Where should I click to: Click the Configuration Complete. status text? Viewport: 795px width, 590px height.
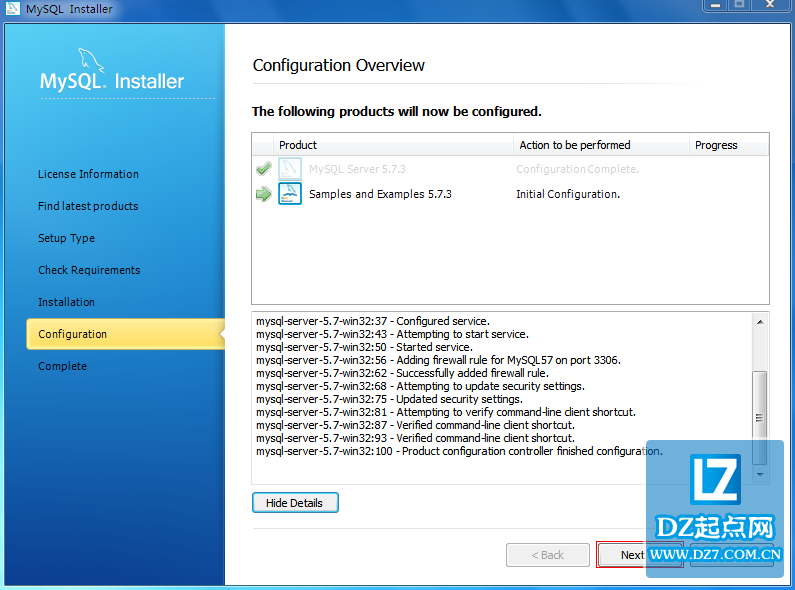coord(577,169)
